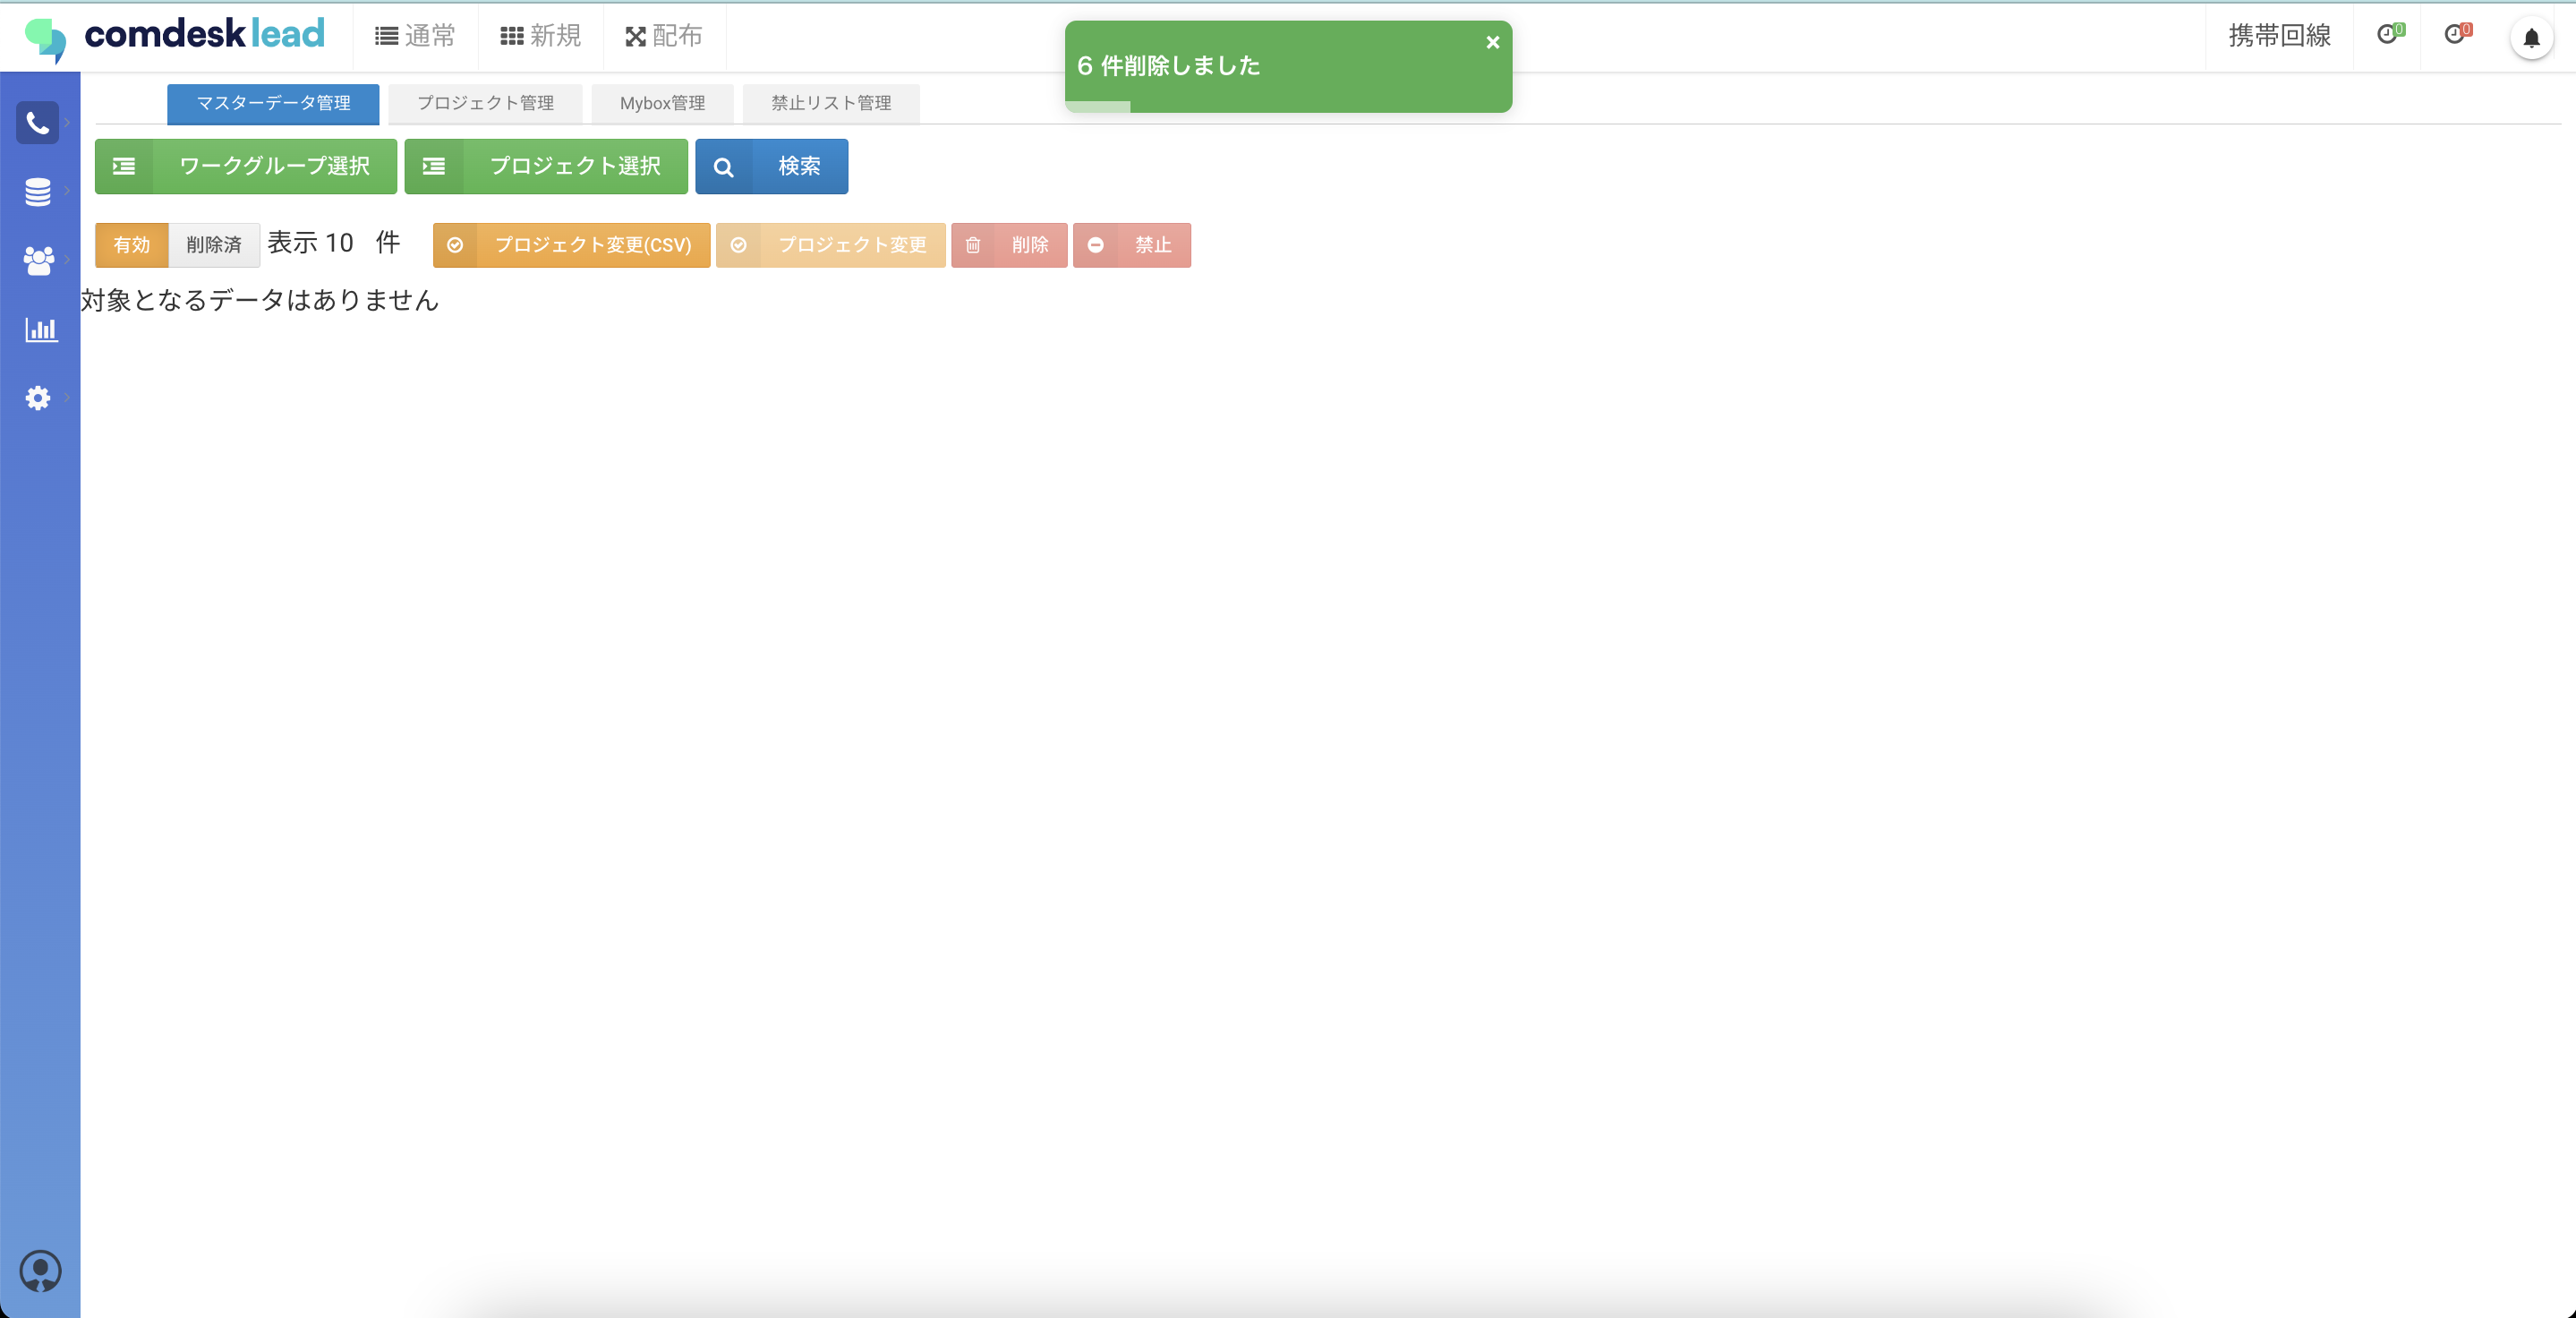Click プロジェクト変更(CSV) button
This screenshot has width=2576, height=1318.
(571, 245)
